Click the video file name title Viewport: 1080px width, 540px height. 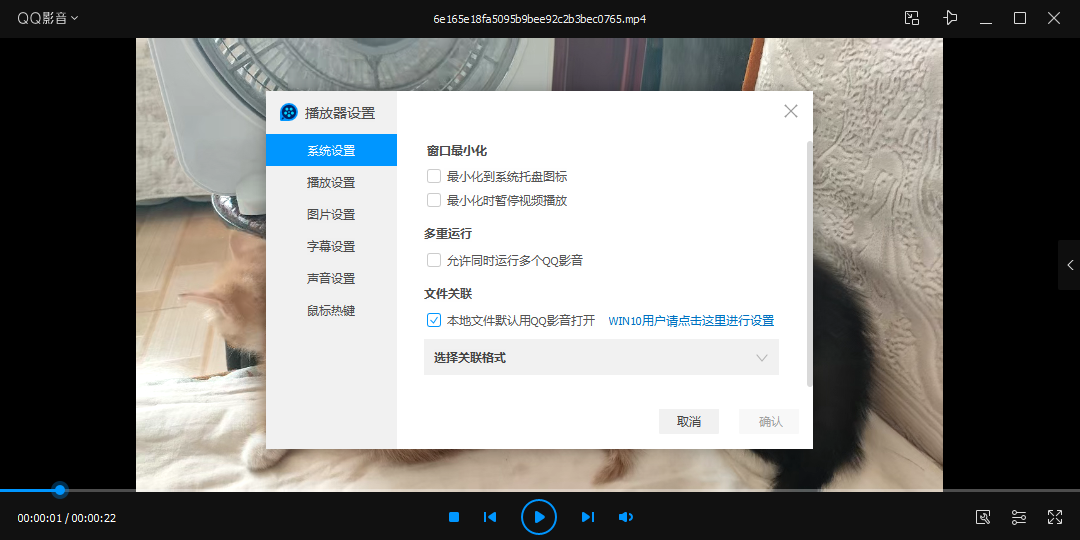tap(539, 19)
